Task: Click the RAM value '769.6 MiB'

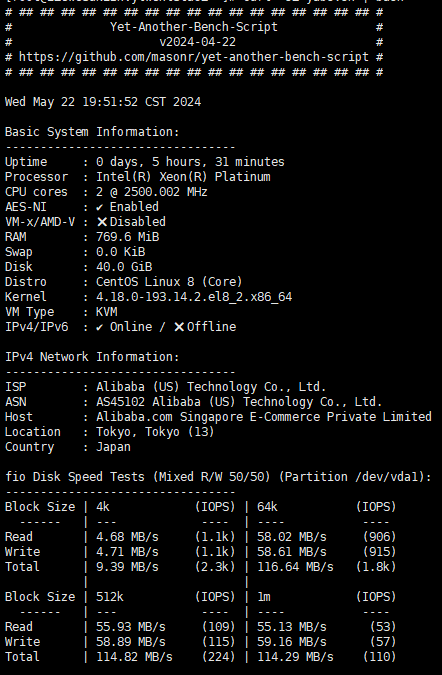Action: [x=127, y=237]
